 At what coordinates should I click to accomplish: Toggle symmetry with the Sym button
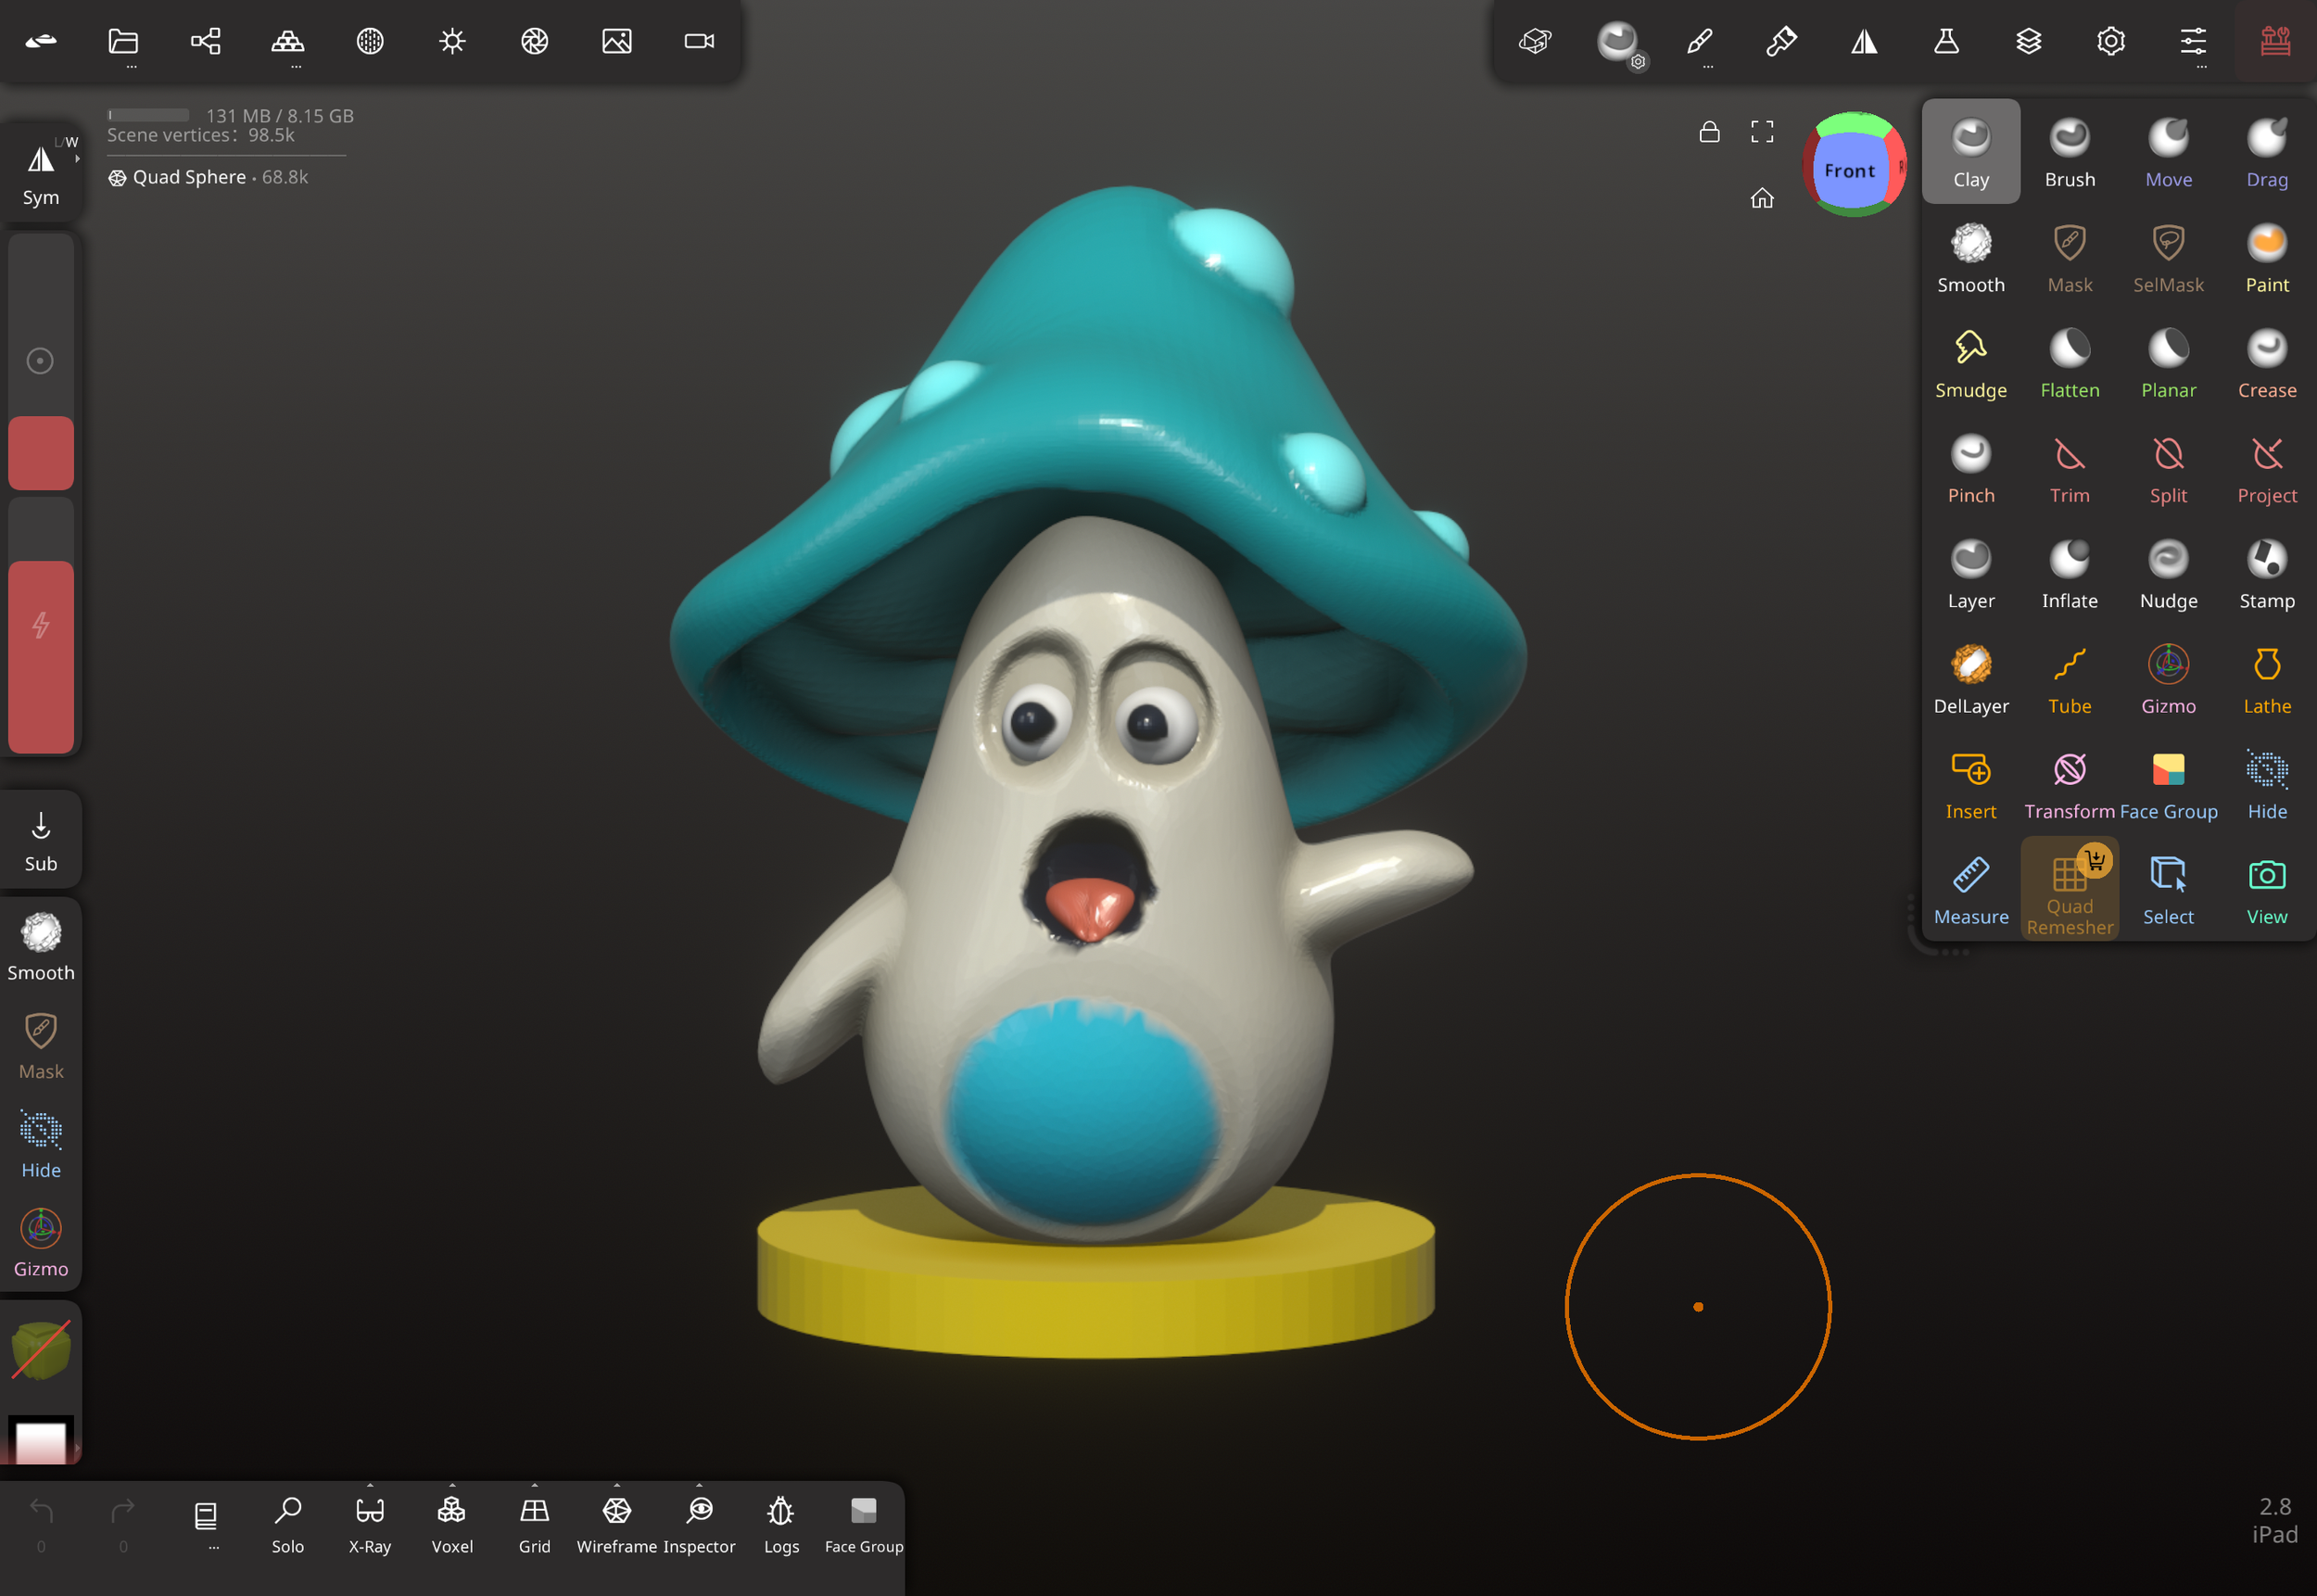pyautogui.click(x=41, y=173)
